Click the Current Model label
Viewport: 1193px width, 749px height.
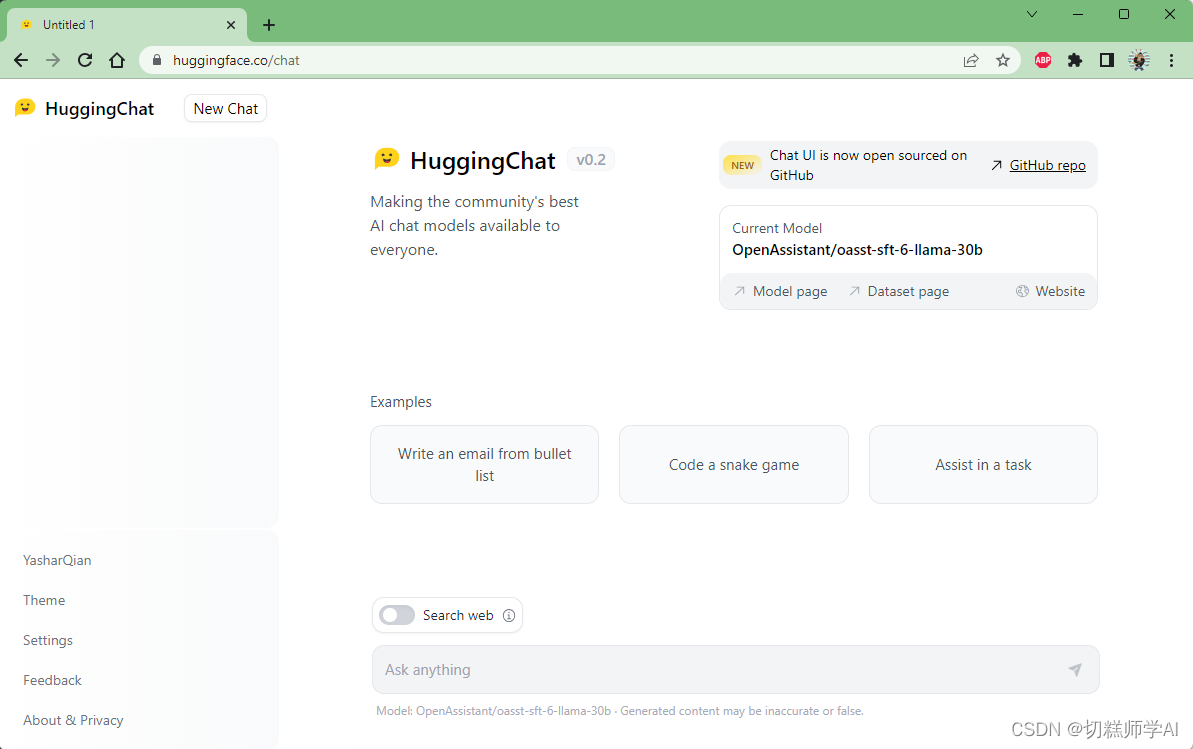click(777, 228)
